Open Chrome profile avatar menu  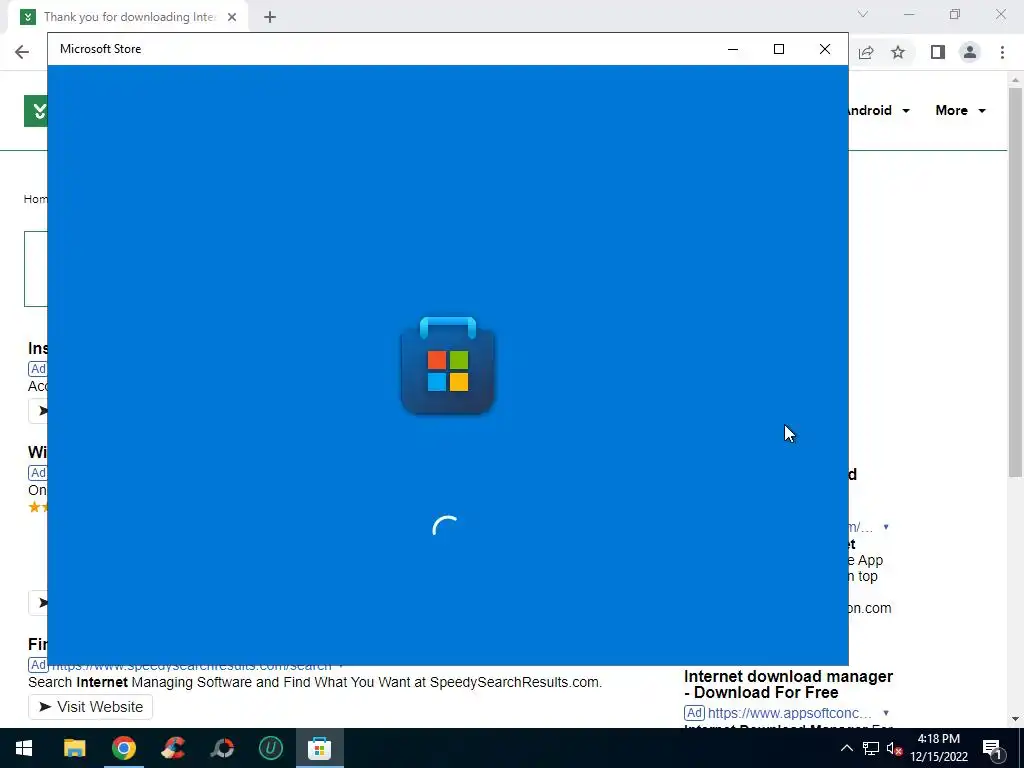click(x=970, y=52)
